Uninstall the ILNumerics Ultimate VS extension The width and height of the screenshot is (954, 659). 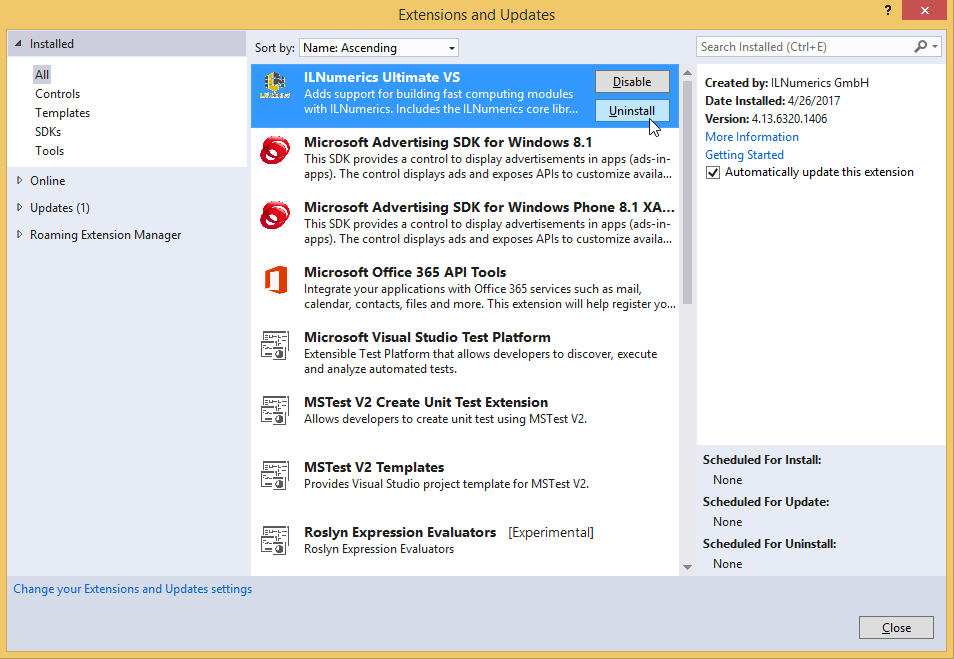632,111
